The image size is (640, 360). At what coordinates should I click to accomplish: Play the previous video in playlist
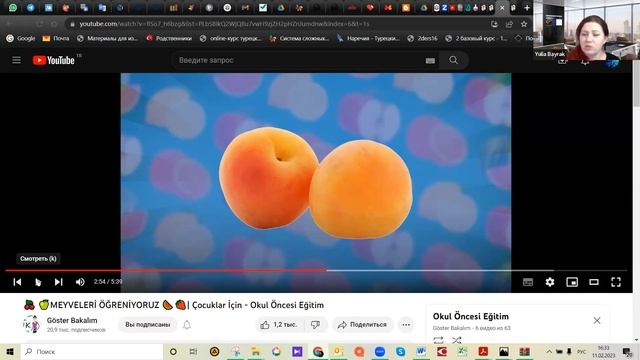[17, 282]
